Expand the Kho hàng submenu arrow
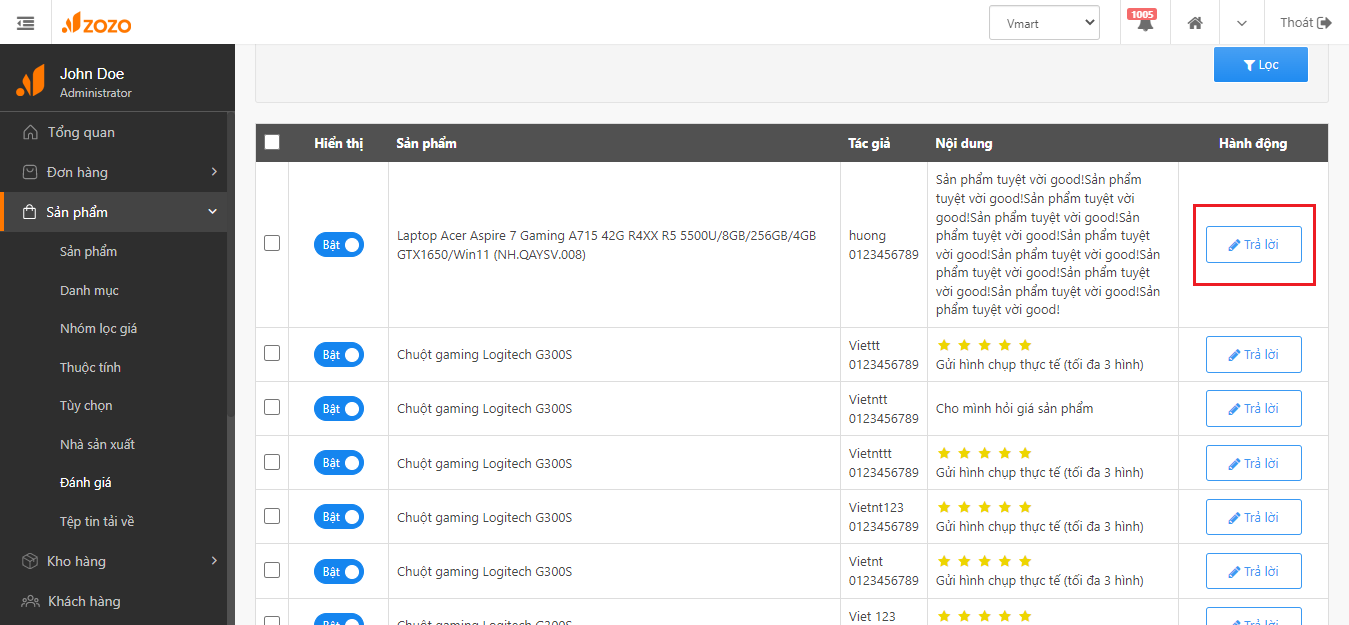Viewport: 1349px width, 625px height. click(213, 561)
